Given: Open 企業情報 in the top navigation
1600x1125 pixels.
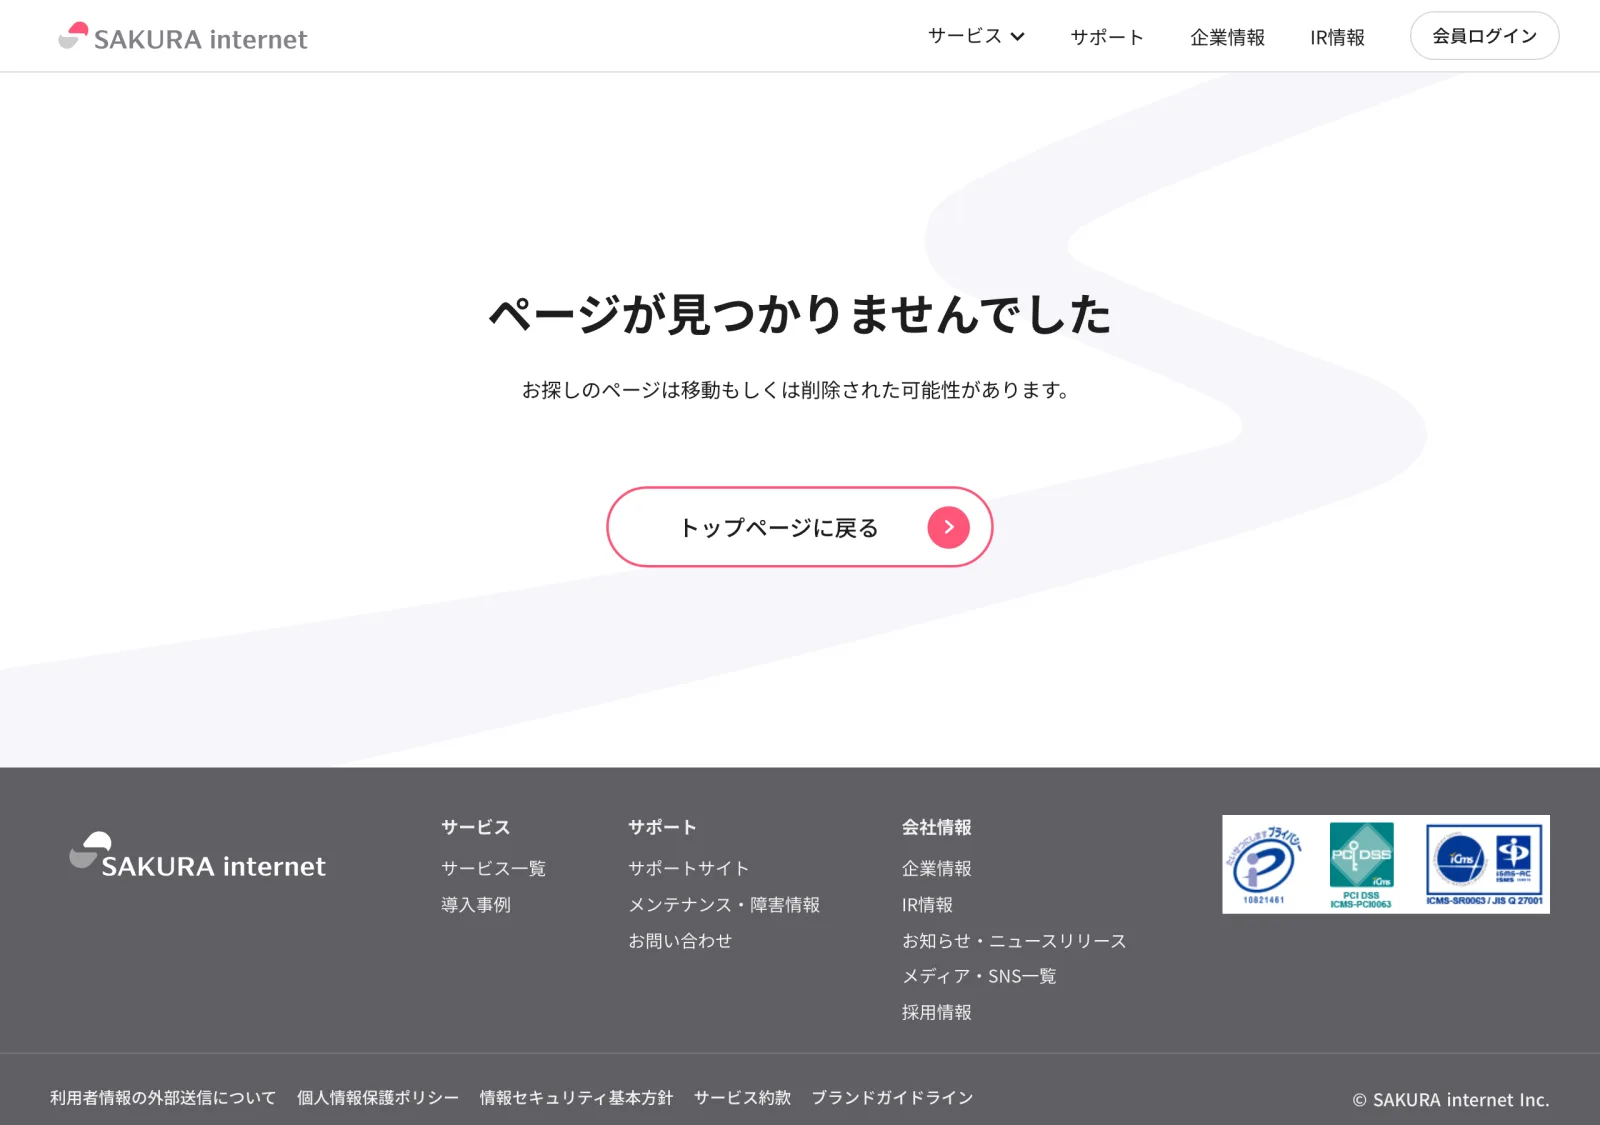Looking at the screenshot, I should point(1227,37).
